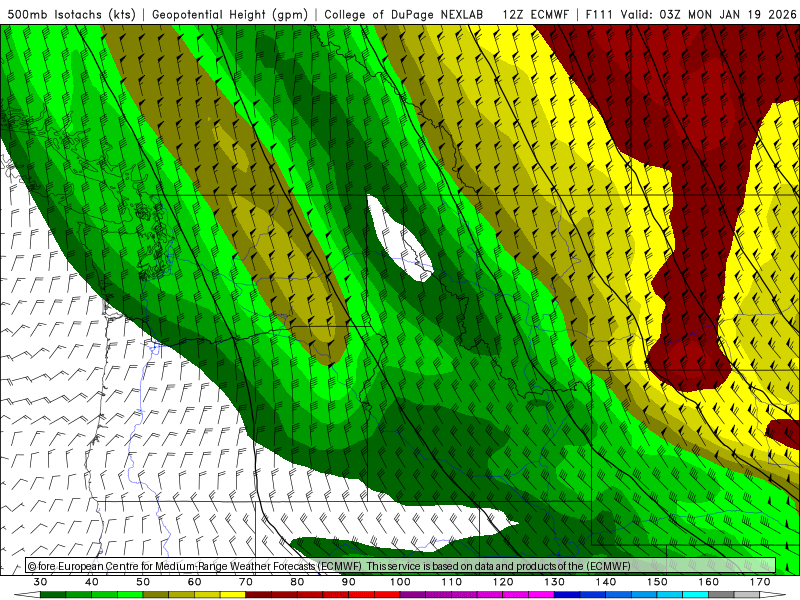Click the 90 label on the color scale
This screenshot has width=800, height=600.
click(x=348, y=582)
